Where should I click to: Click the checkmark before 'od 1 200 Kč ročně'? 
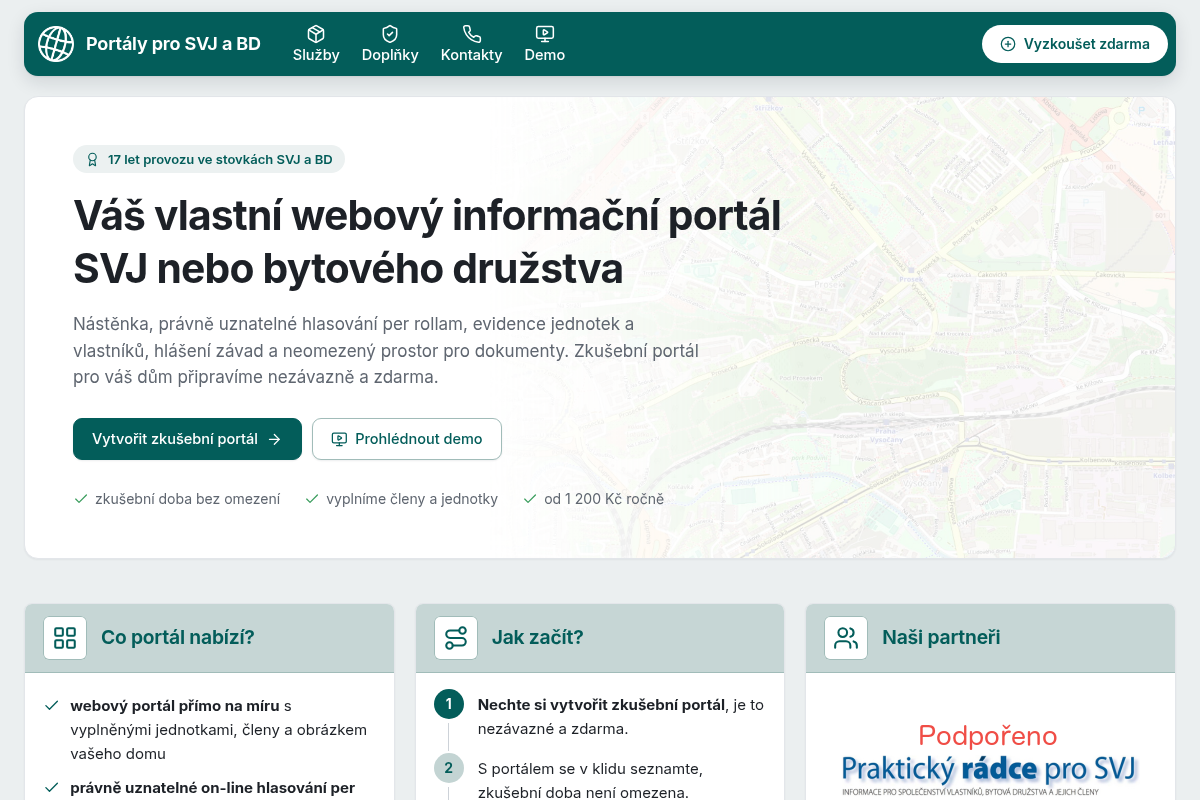[x=530, y=499]
